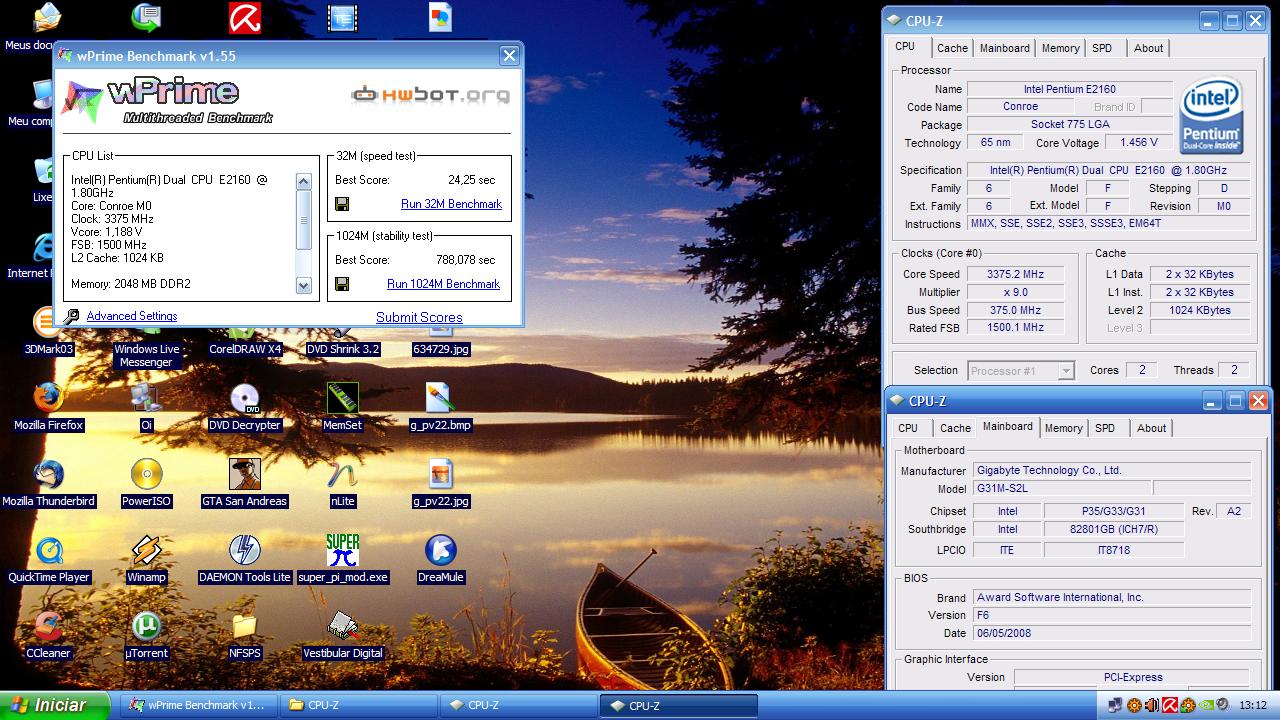Open DVD Decrypter shortcut
The image size is (1280, 720).
click(244, 407)
